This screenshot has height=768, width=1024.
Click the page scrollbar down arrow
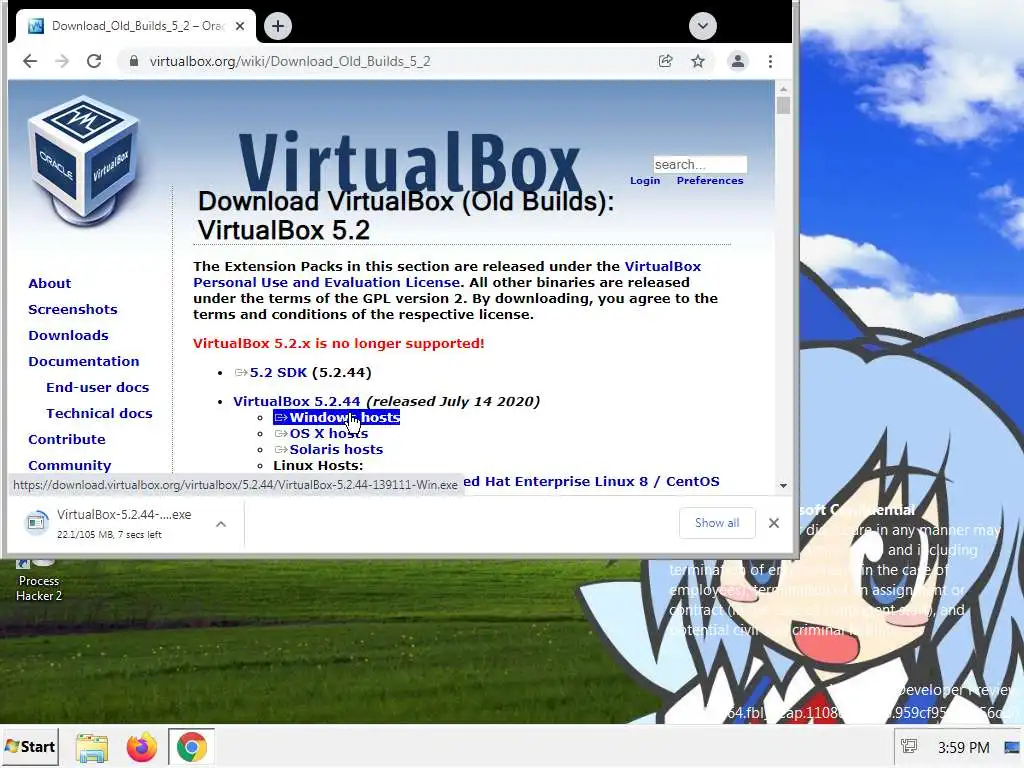tap(783, 485)
